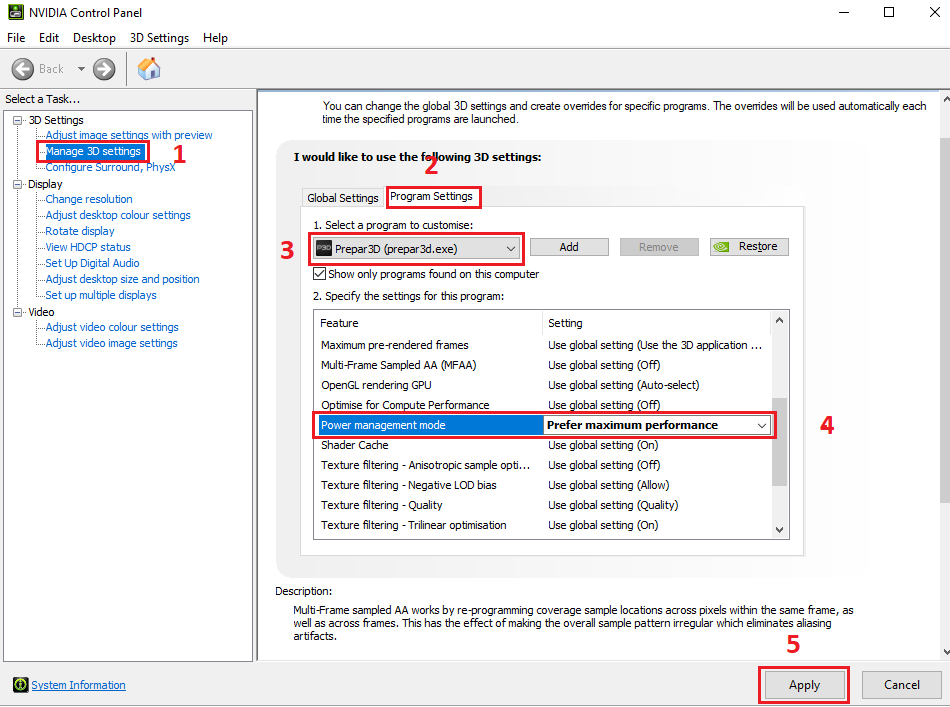Click the Setting column header
The height and width of the screenshot is (707, 950).
tap(657, 323)
